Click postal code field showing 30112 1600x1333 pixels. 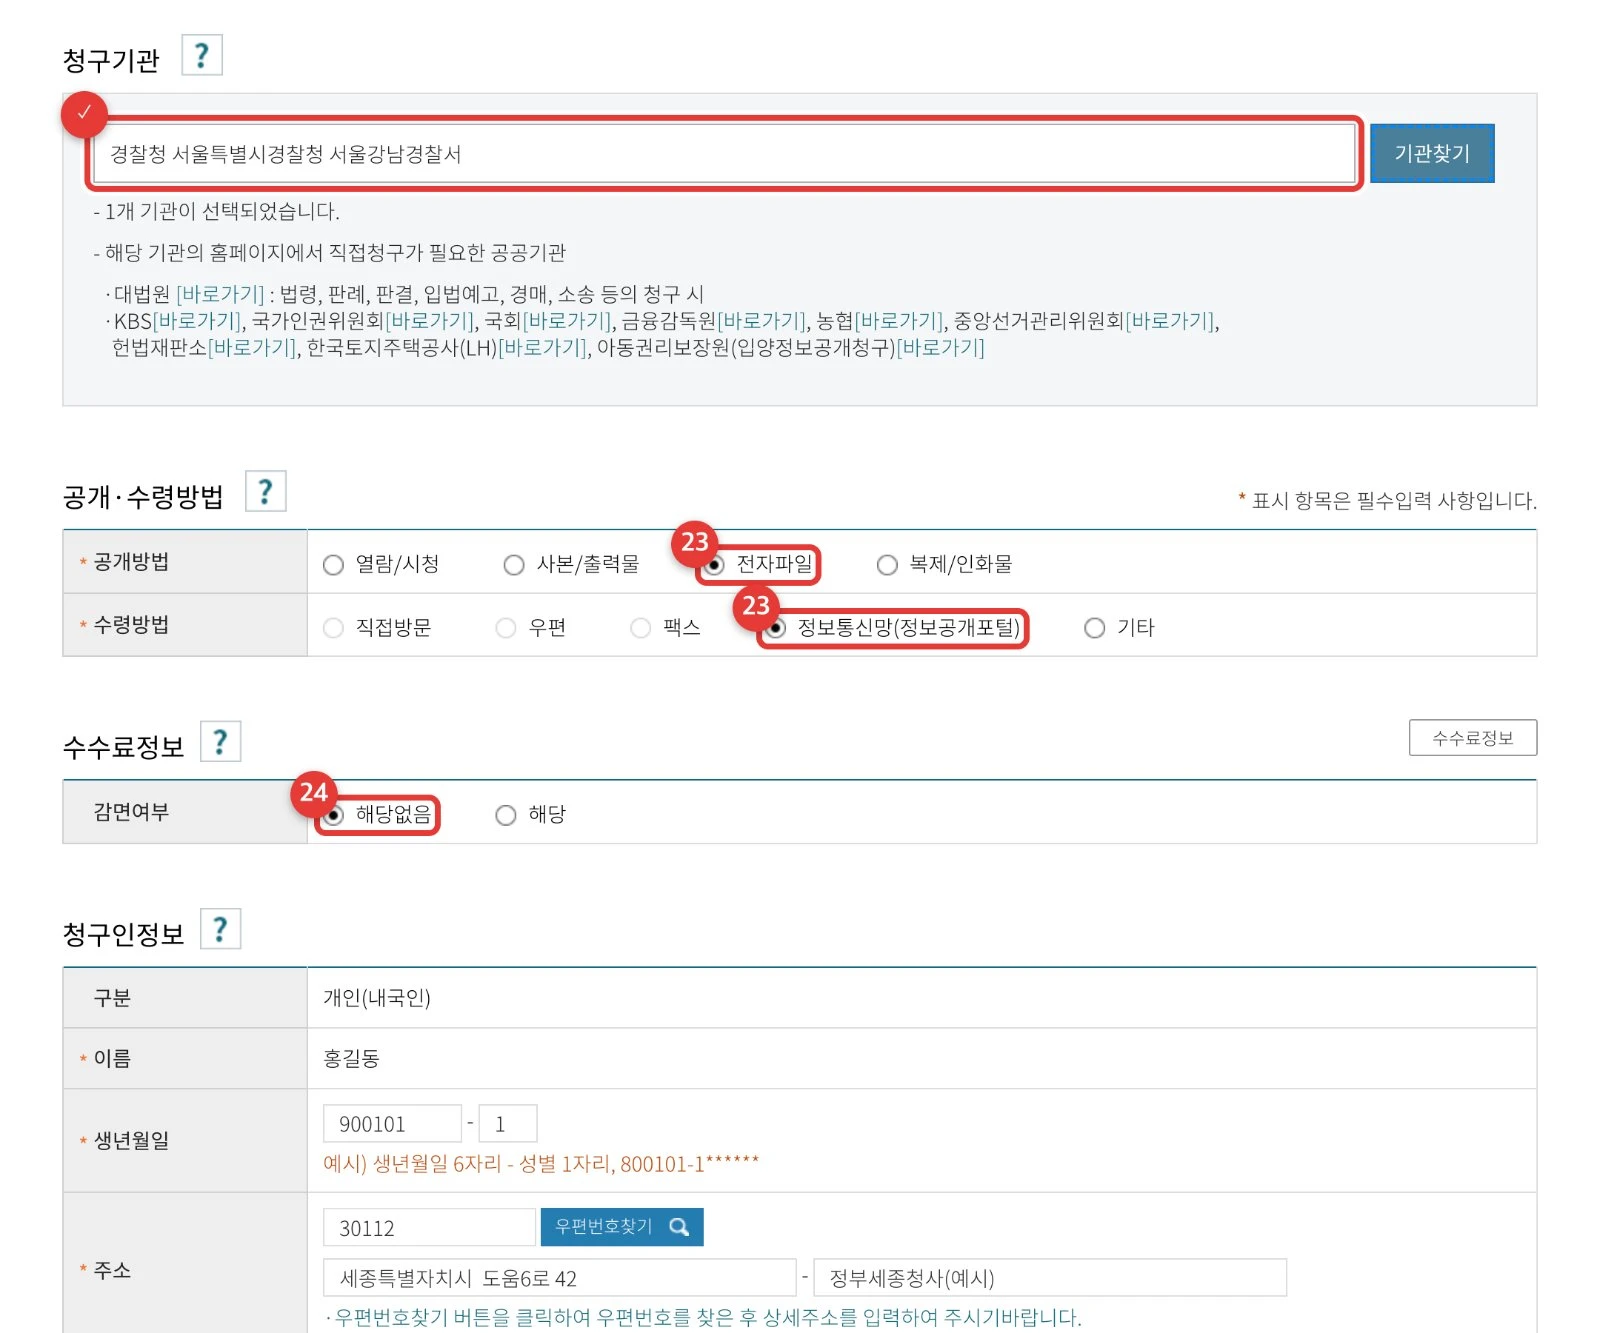click(429, 1227)
